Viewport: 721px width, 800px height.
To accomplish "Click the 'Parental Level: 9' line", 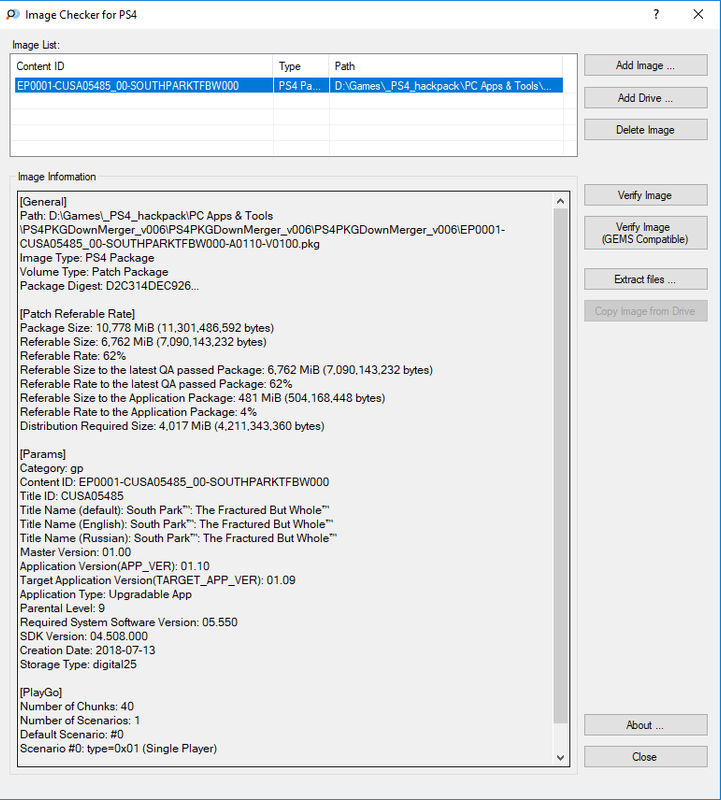I will tap(62, 609).
